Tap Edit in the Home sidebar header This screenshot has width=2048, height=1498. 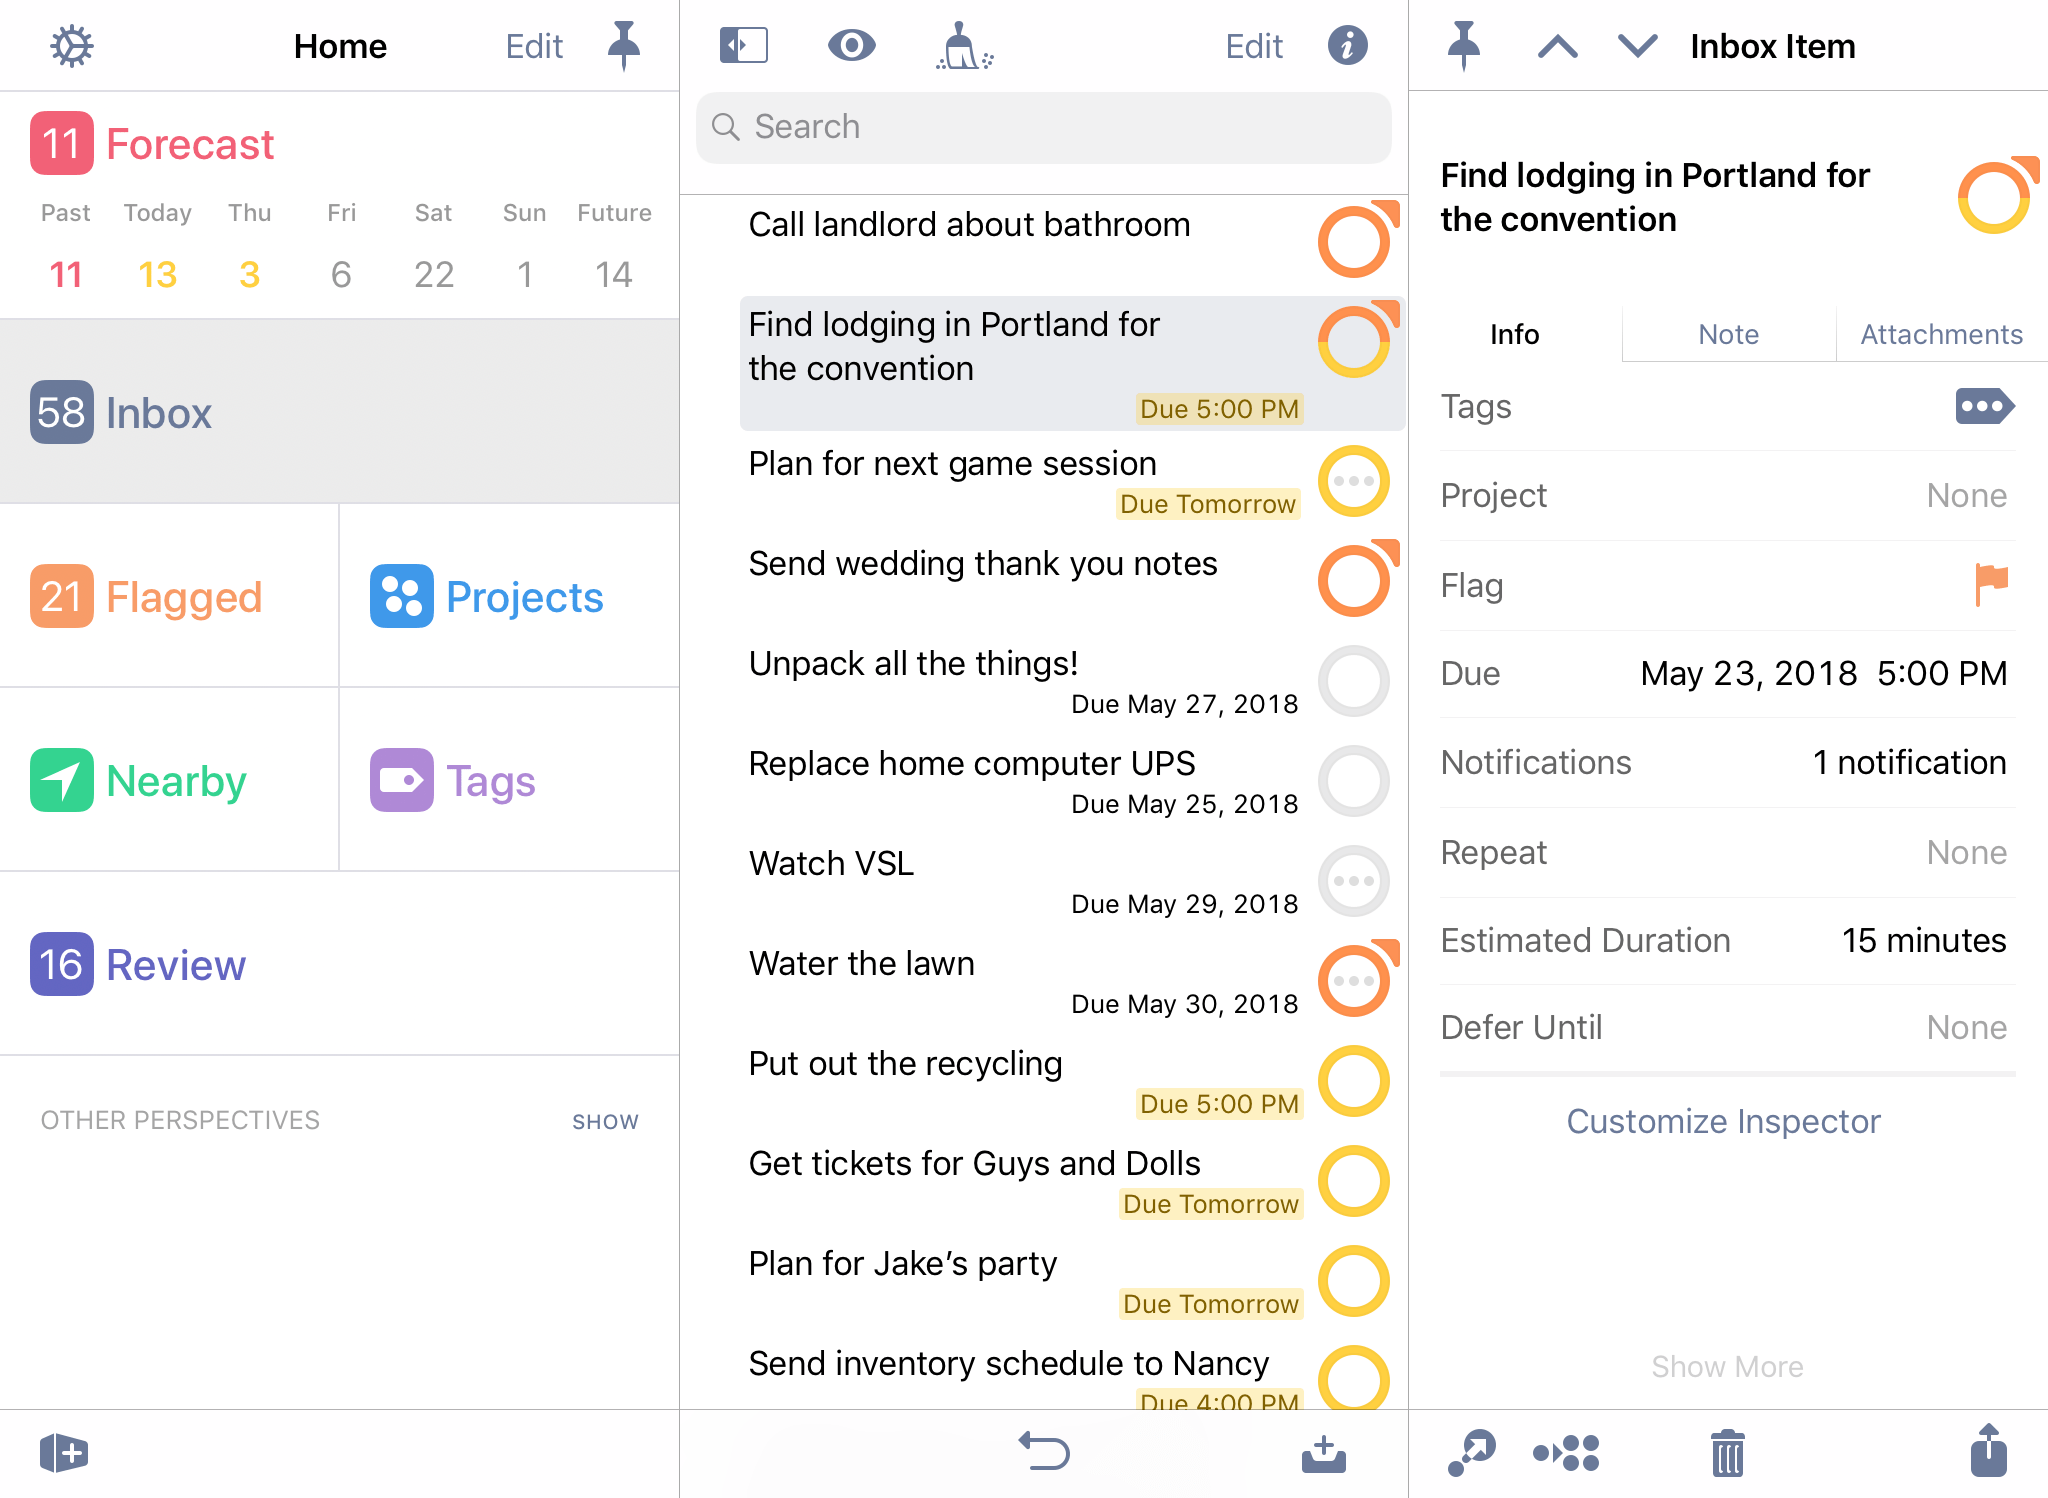click(x=534, y=46)
